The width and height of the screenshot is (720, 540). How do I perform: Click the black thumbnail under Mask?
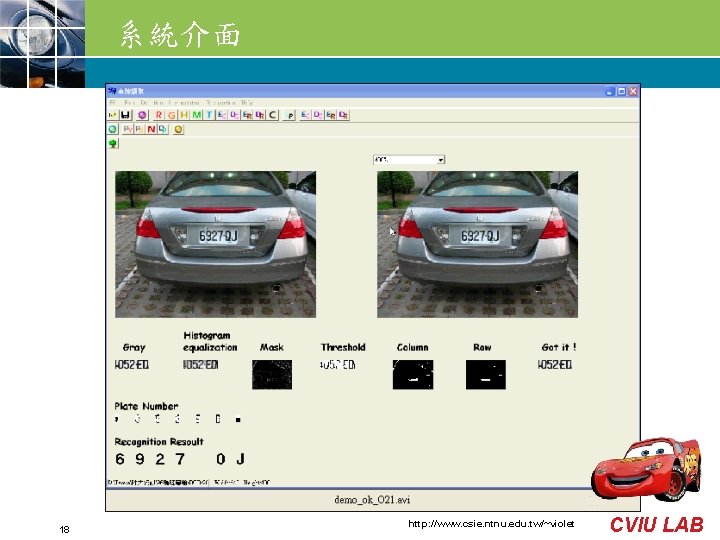click(272, 374)
